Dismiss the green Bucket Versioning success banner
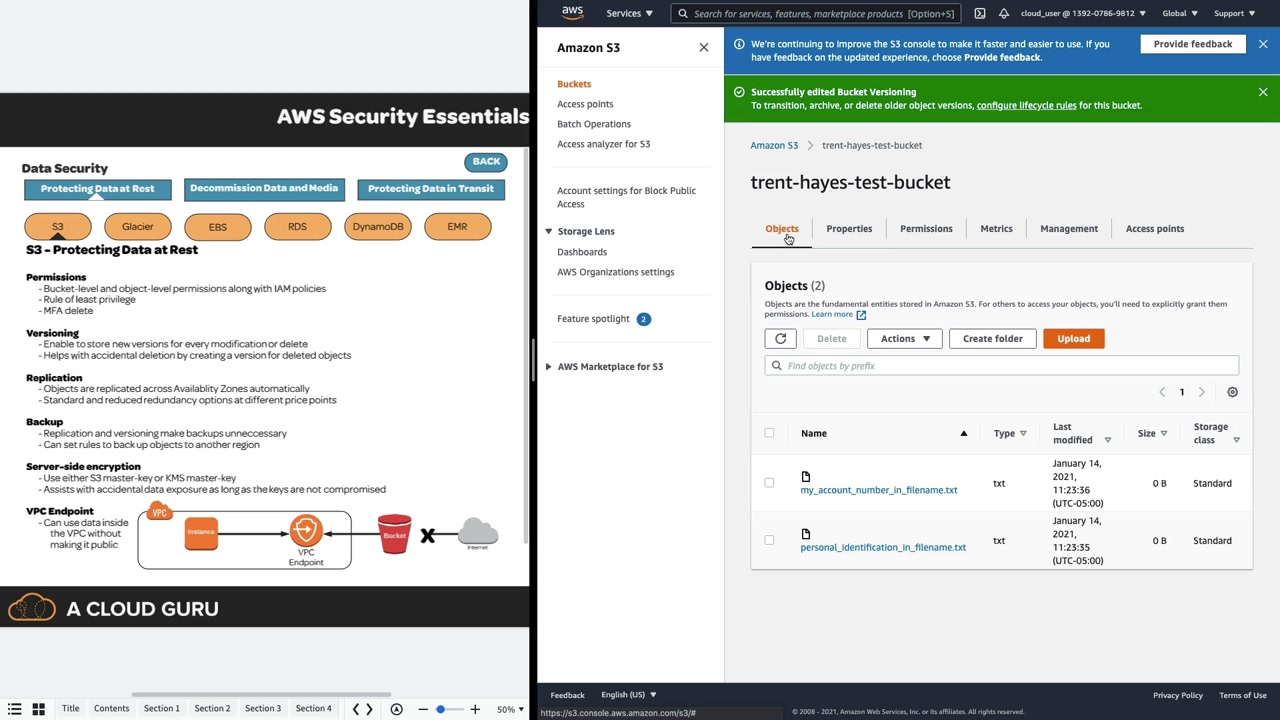Viewport: 1280px width, 720px height. pyautogui.click(x=1263, y=92)
